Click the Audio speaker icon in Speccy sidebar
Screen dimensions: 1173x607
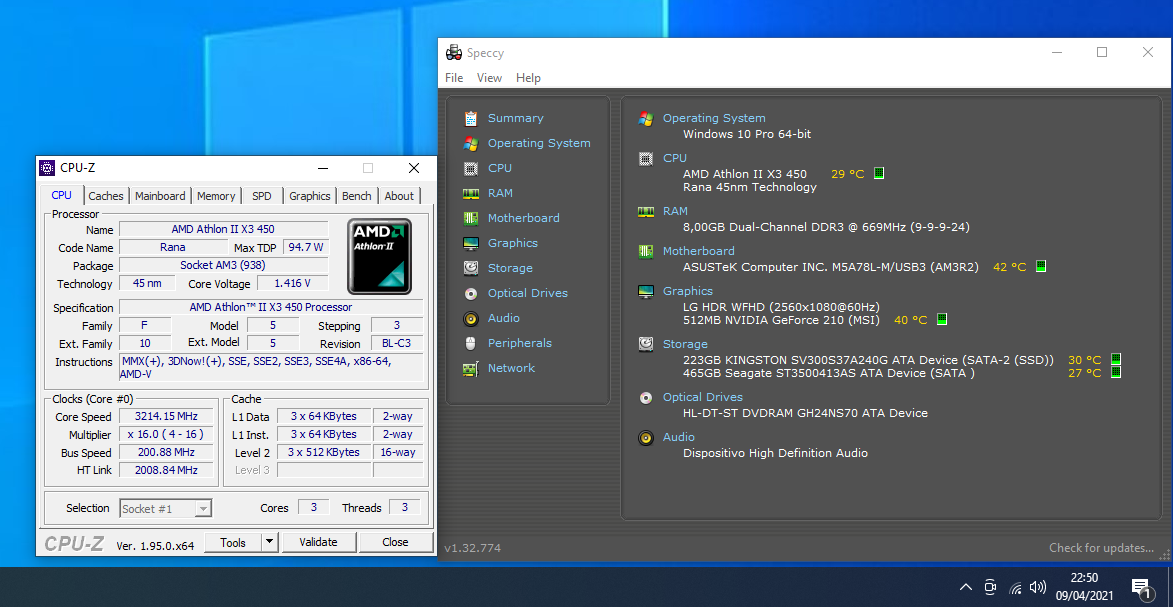coord(471,318)
